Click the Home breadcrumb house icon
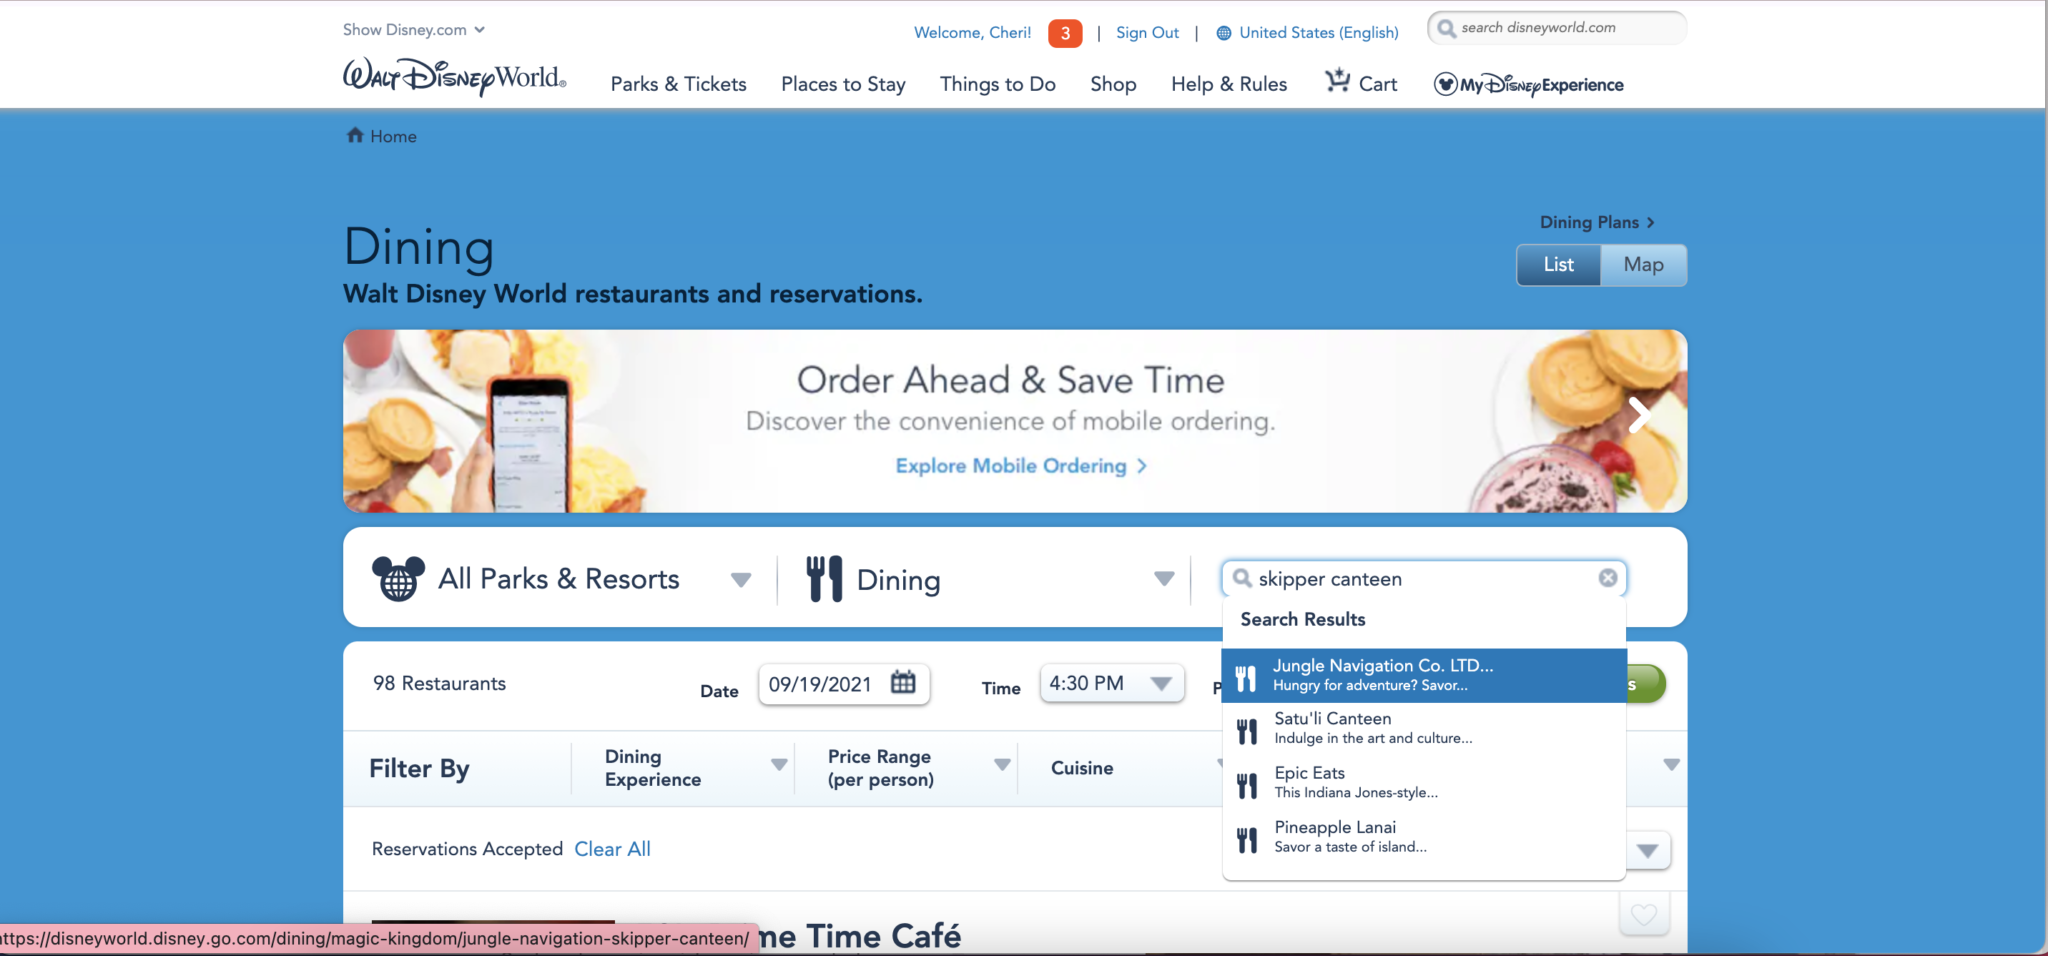The image size is (2048, 956). (354, 135)
